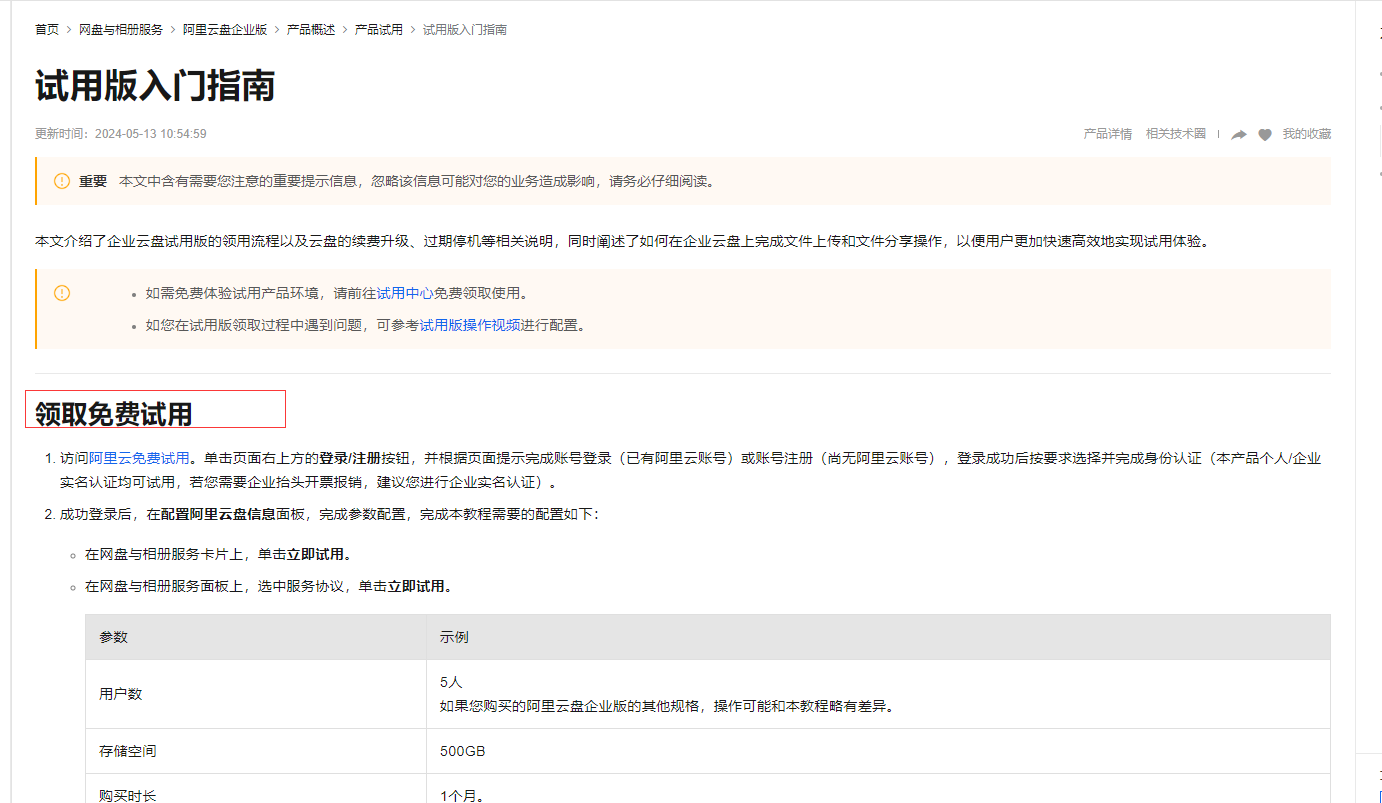Click the 500GB table cell

coord(878,751)
